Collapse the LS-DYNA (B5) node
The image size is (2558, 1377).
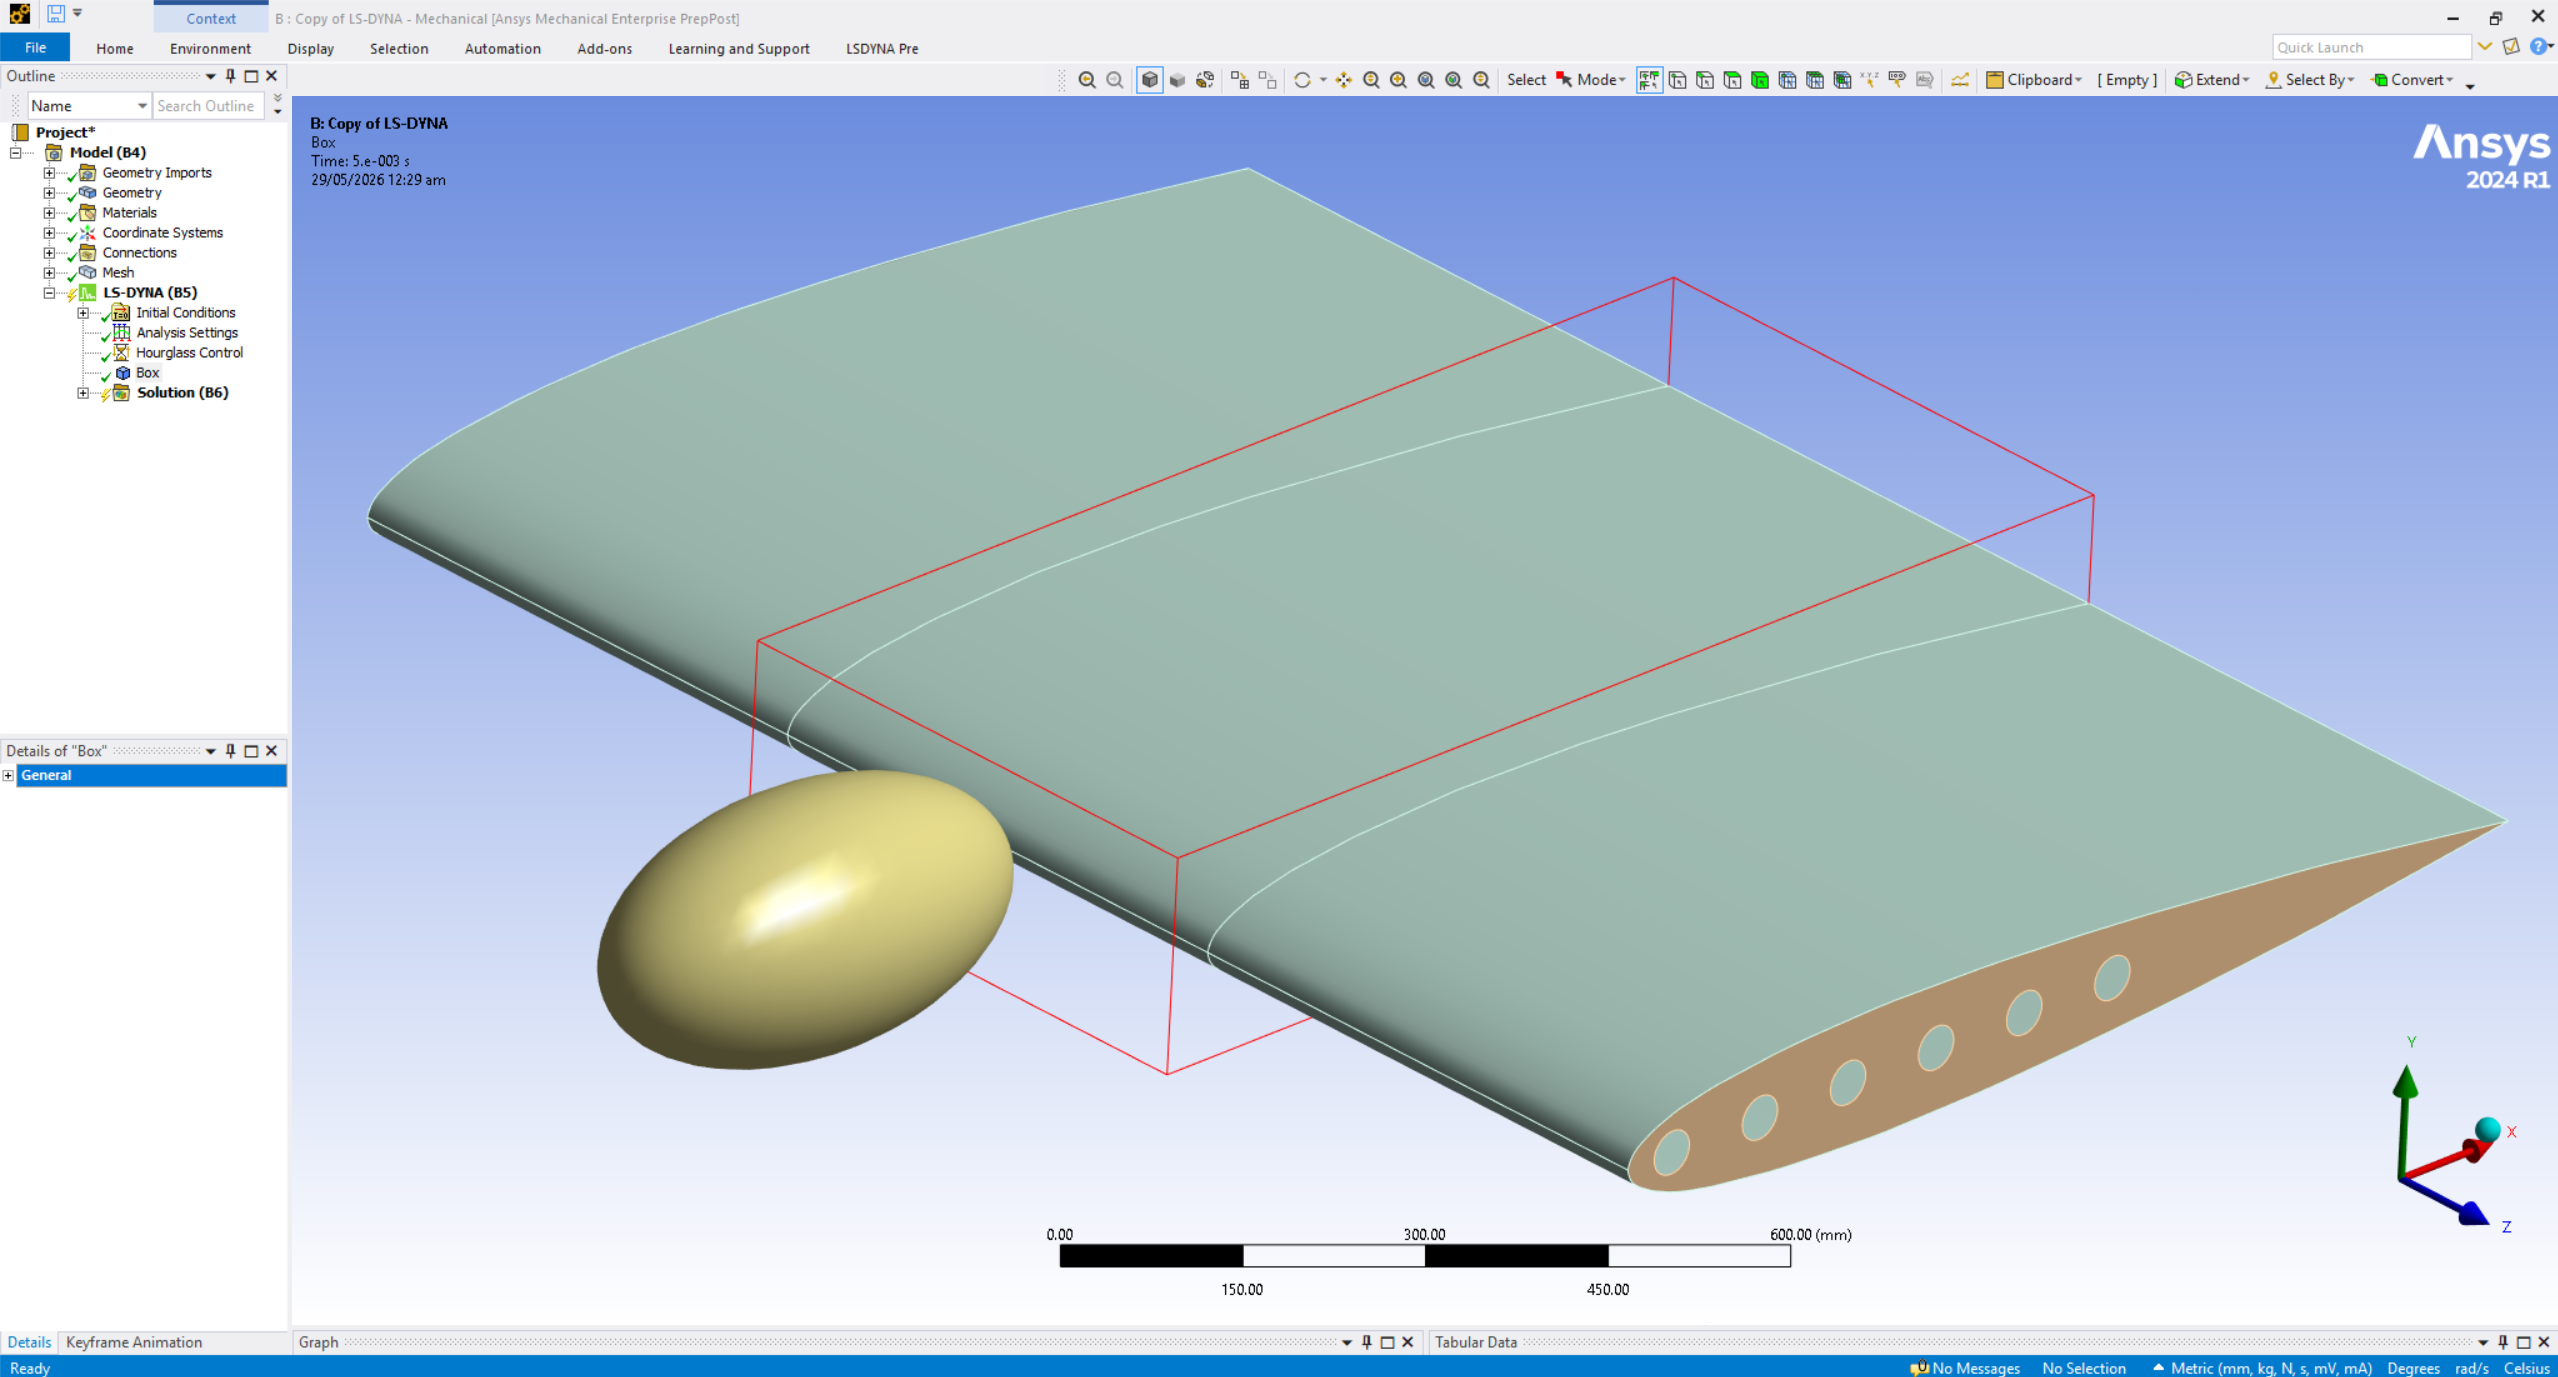tap(49, 293)
